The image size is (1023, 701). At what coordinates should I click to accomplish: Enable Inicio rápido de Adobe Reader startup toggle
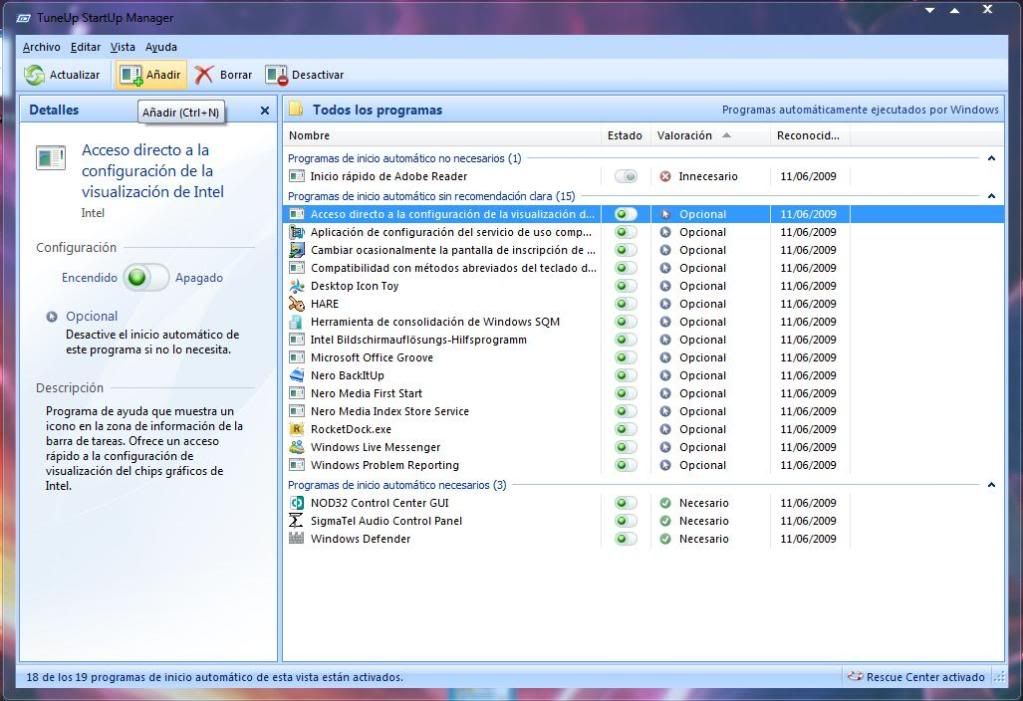(626, 176)
